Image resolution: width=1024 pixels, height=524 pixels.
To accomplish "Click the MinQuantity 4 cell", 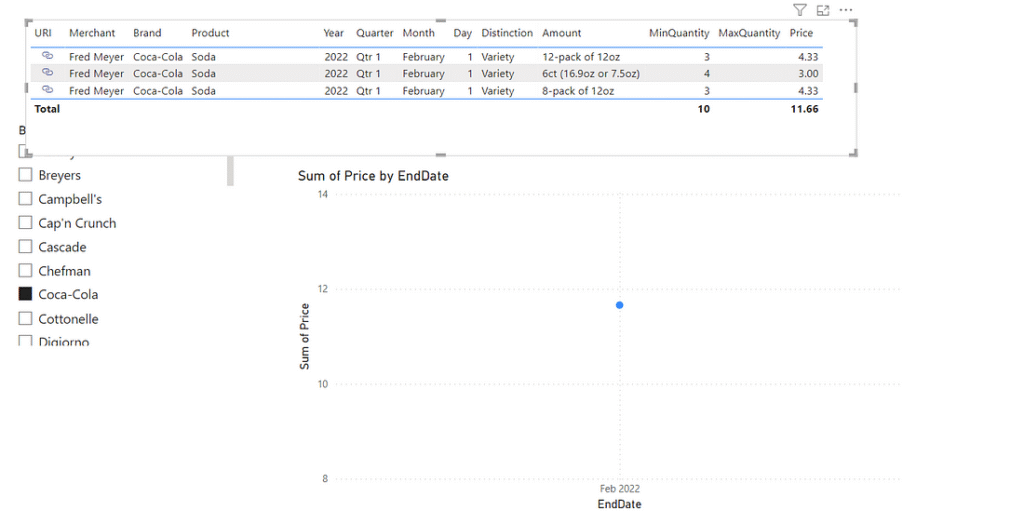I will 707,73.
